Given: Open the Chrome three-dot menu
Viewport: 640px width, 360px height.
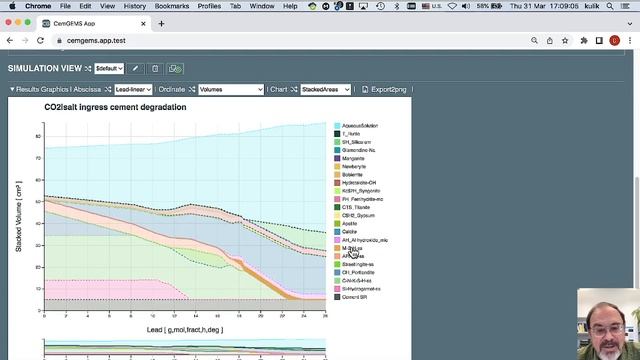Looking at the screenshot, I should point(630,40).
